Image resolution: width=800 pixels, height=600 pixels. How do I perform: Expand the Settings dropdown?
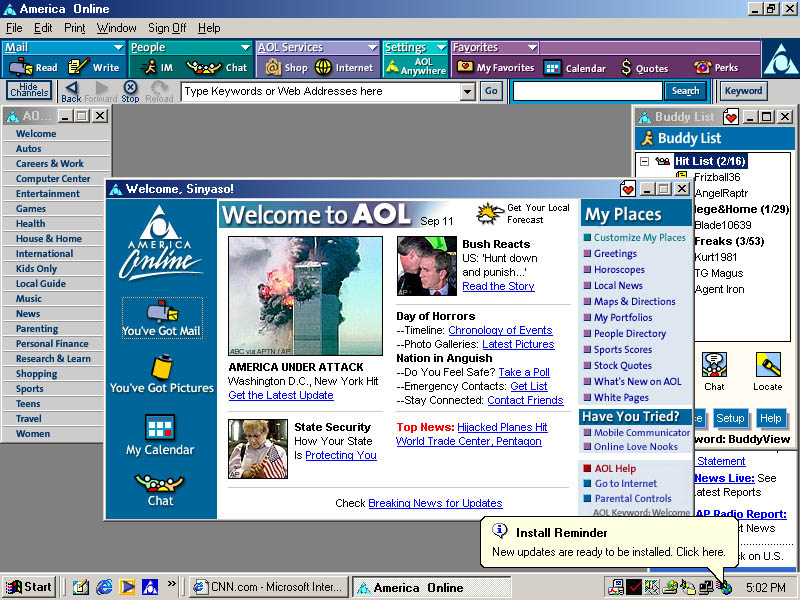441,47
